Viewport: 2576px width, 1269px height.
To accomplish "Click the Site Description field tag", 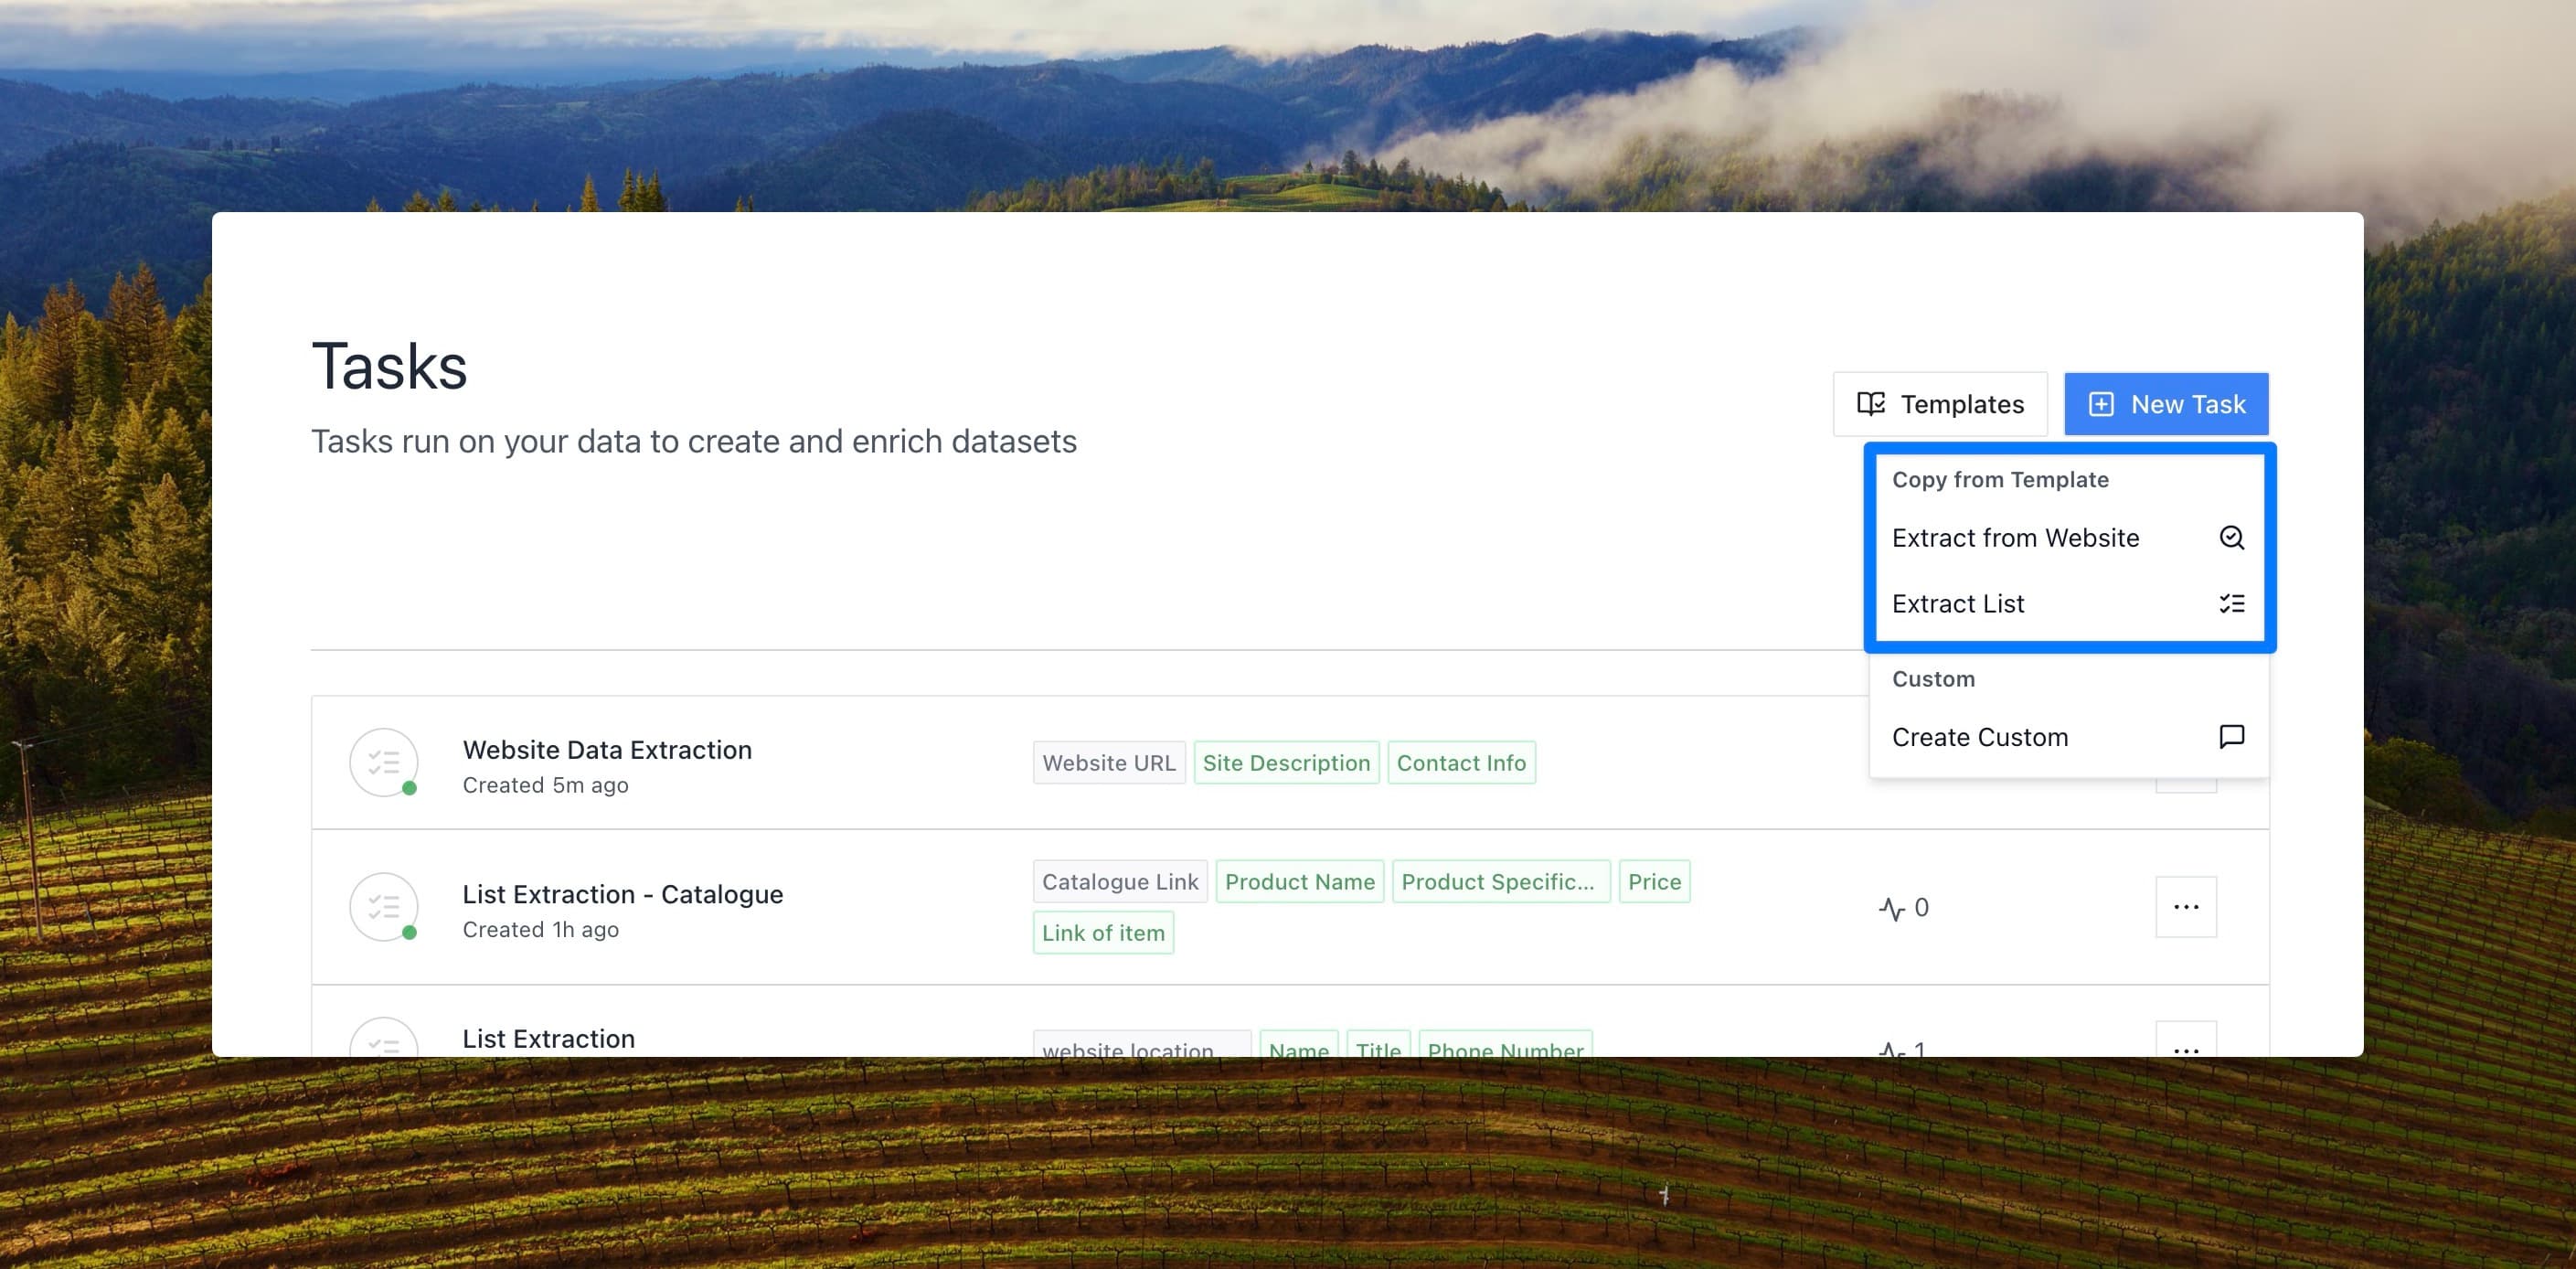I will pyautogui.click(x=1286, y=763).
